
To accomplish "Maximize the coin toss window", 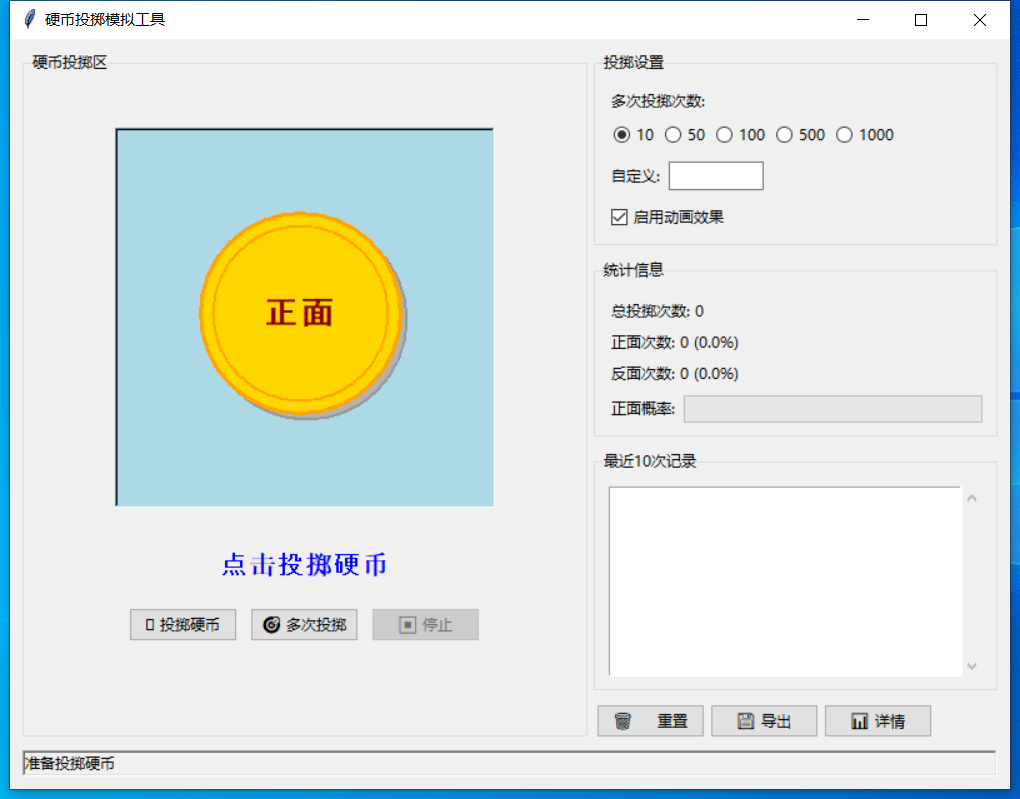I will coord(921,20).
